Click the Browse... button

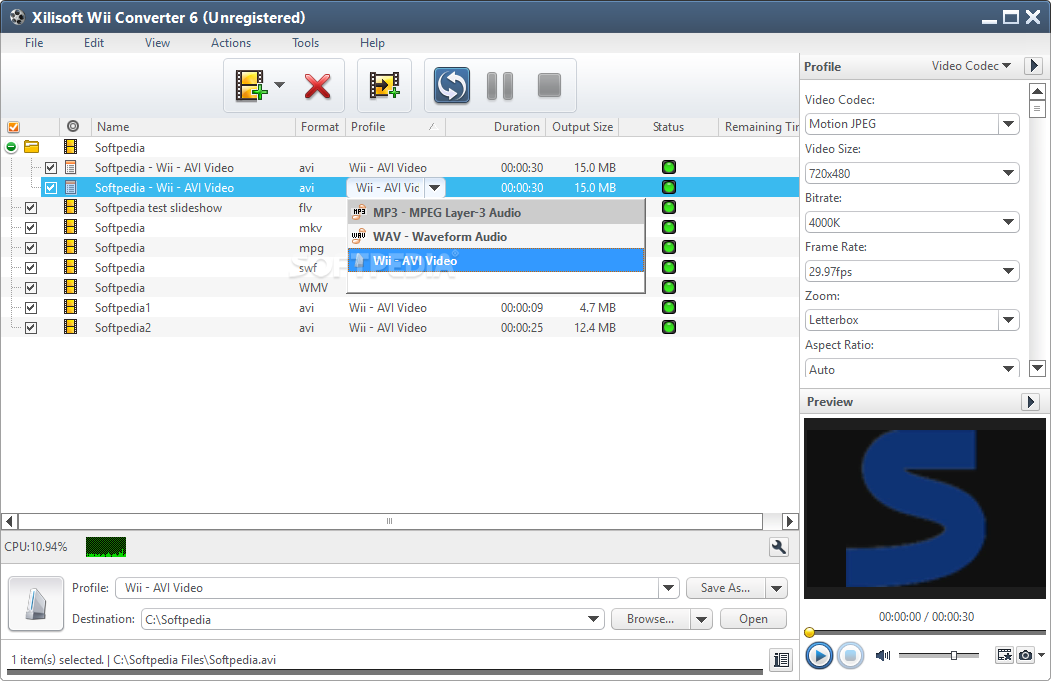click(651, 619)
